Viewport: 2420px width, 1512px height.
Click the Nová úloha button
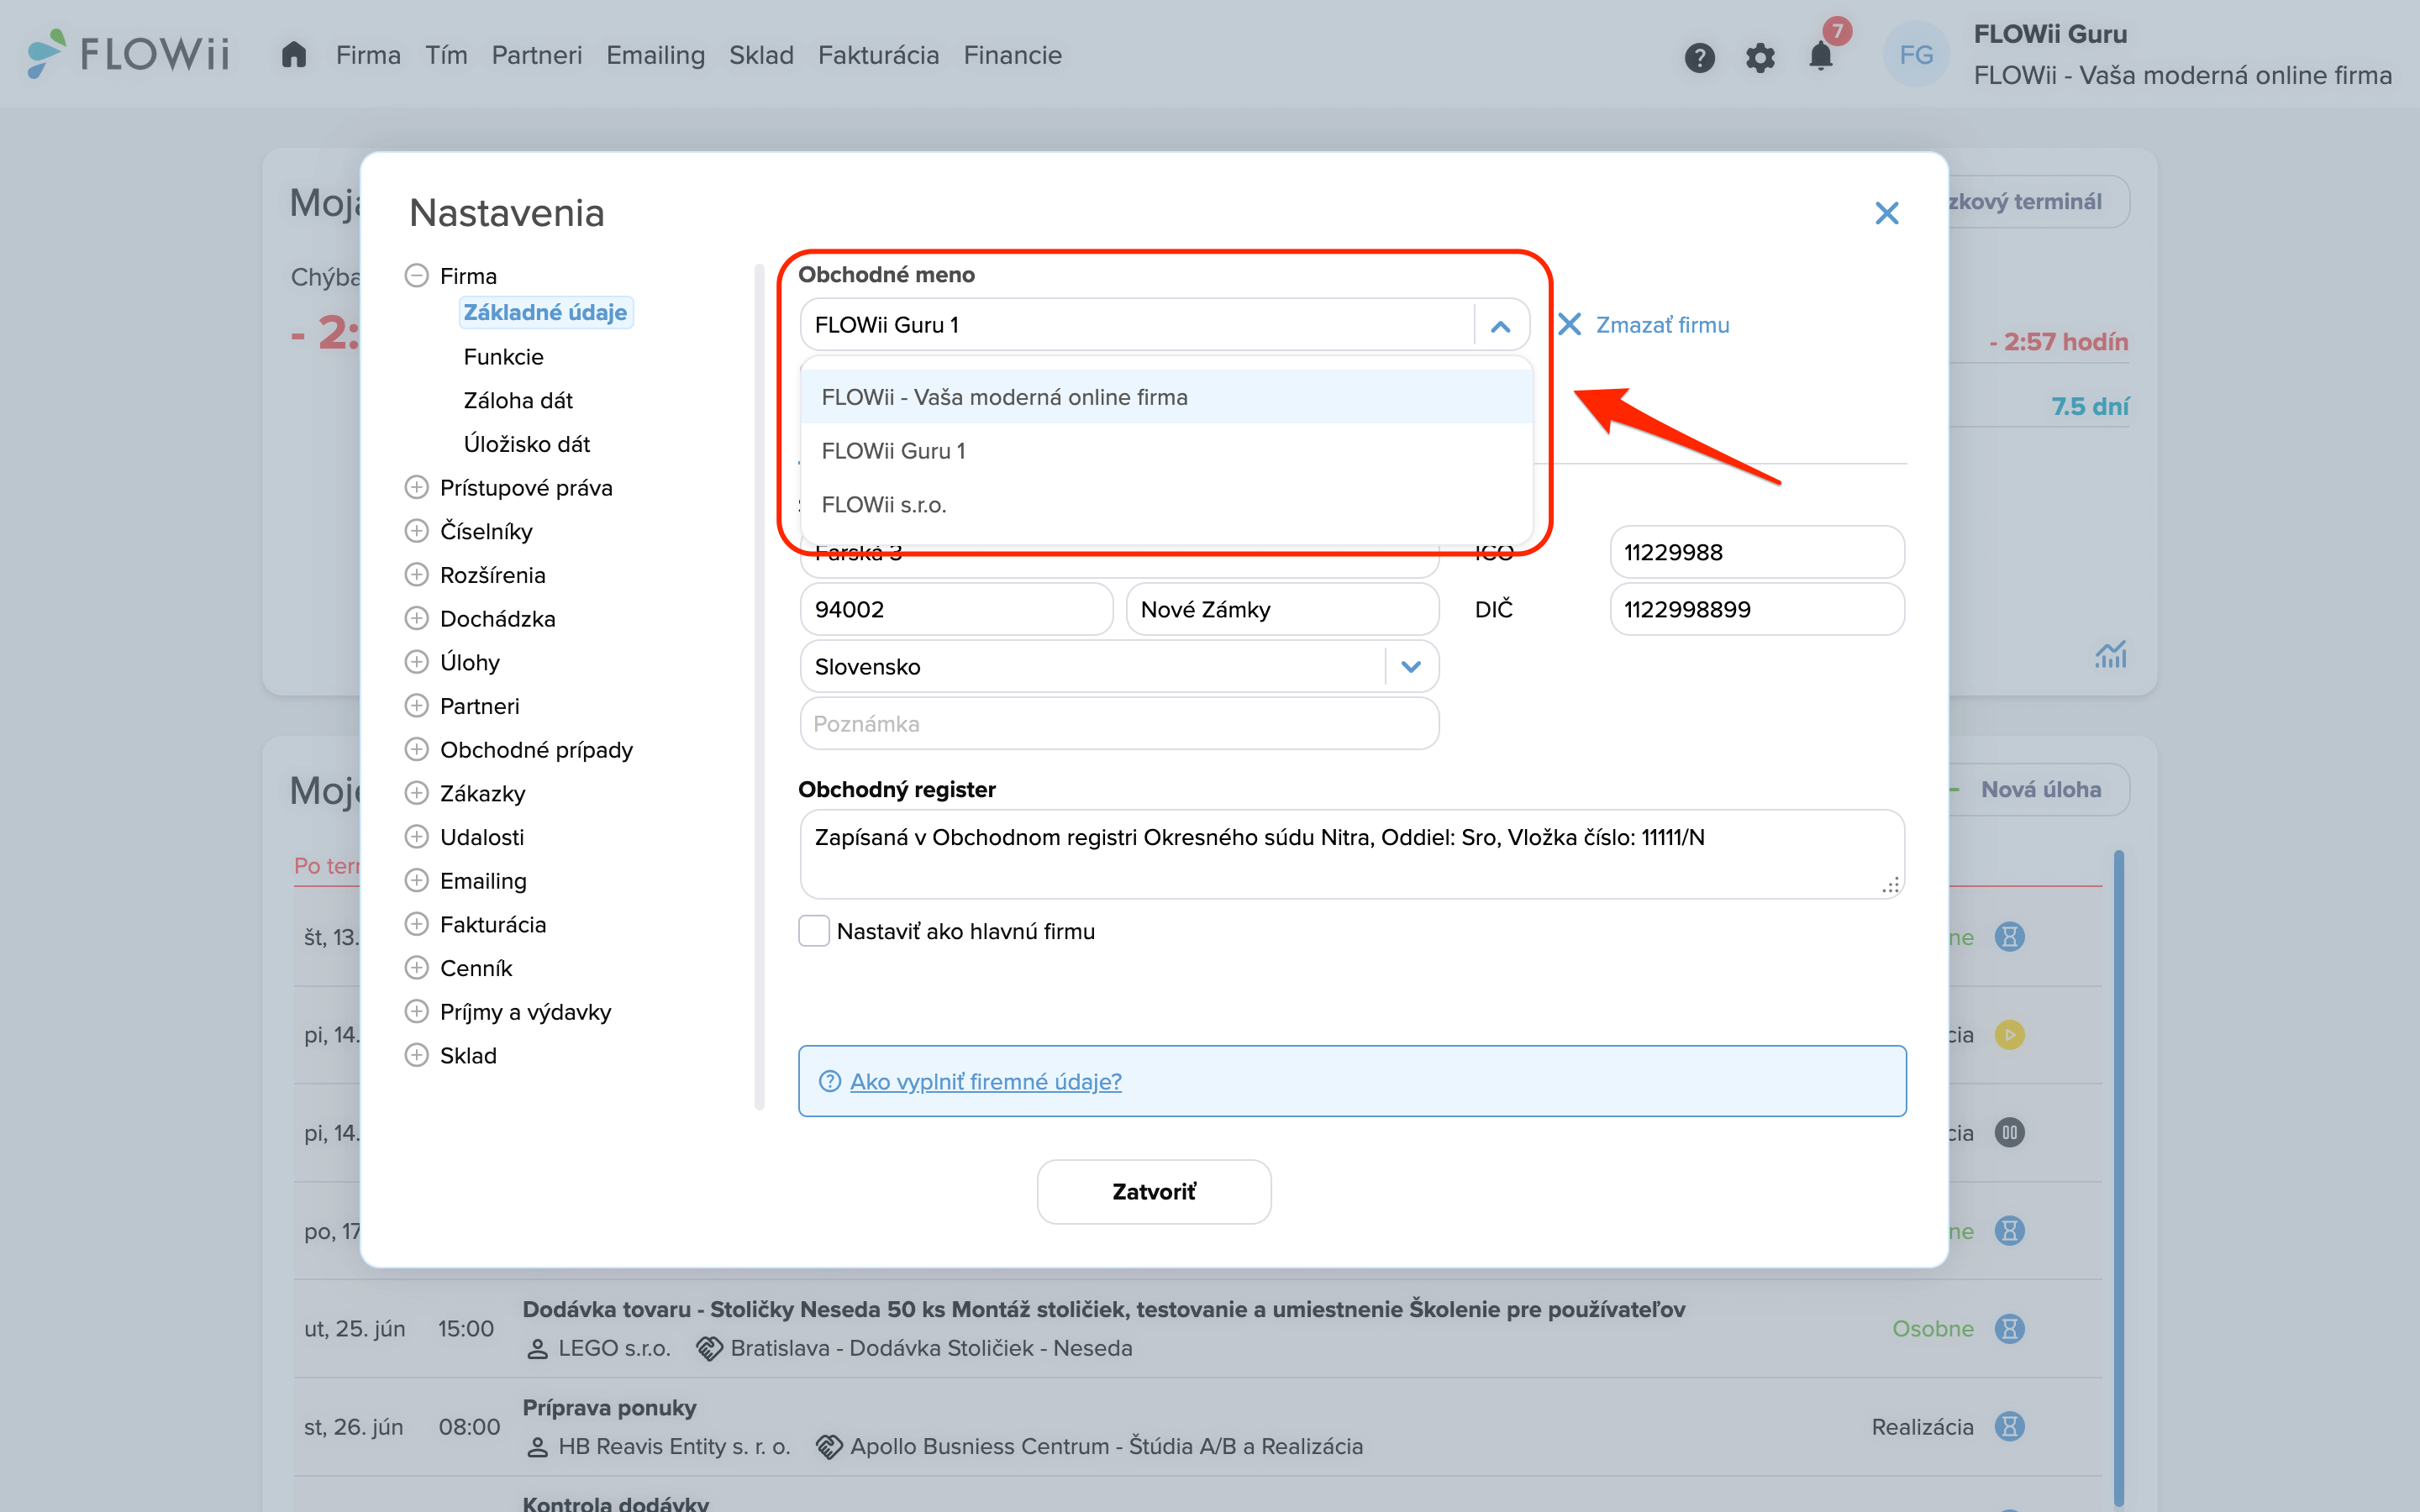[x=2040, y=790]
